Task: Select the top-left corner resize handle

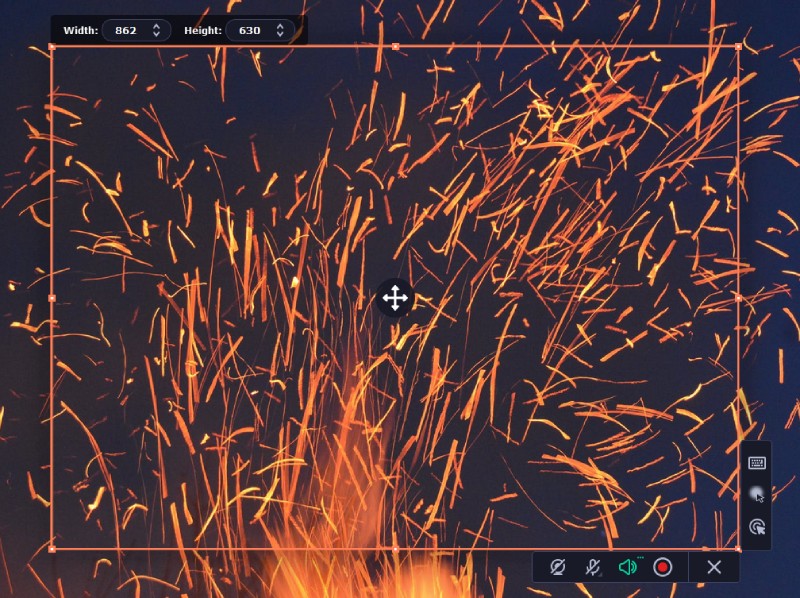Action: pyautogui.click(x=52, y=46)
